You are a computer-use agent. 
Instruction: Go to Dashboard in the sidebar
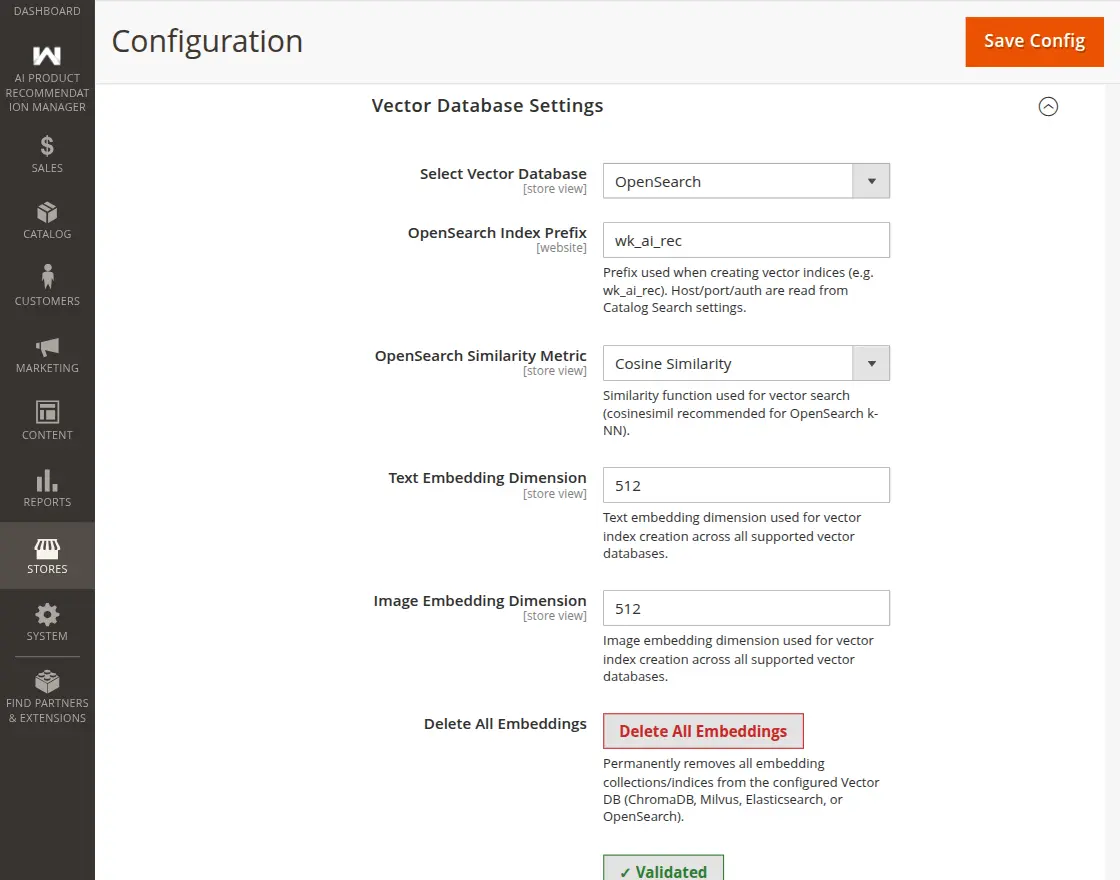pyautogui.click(x=47, y=11)
